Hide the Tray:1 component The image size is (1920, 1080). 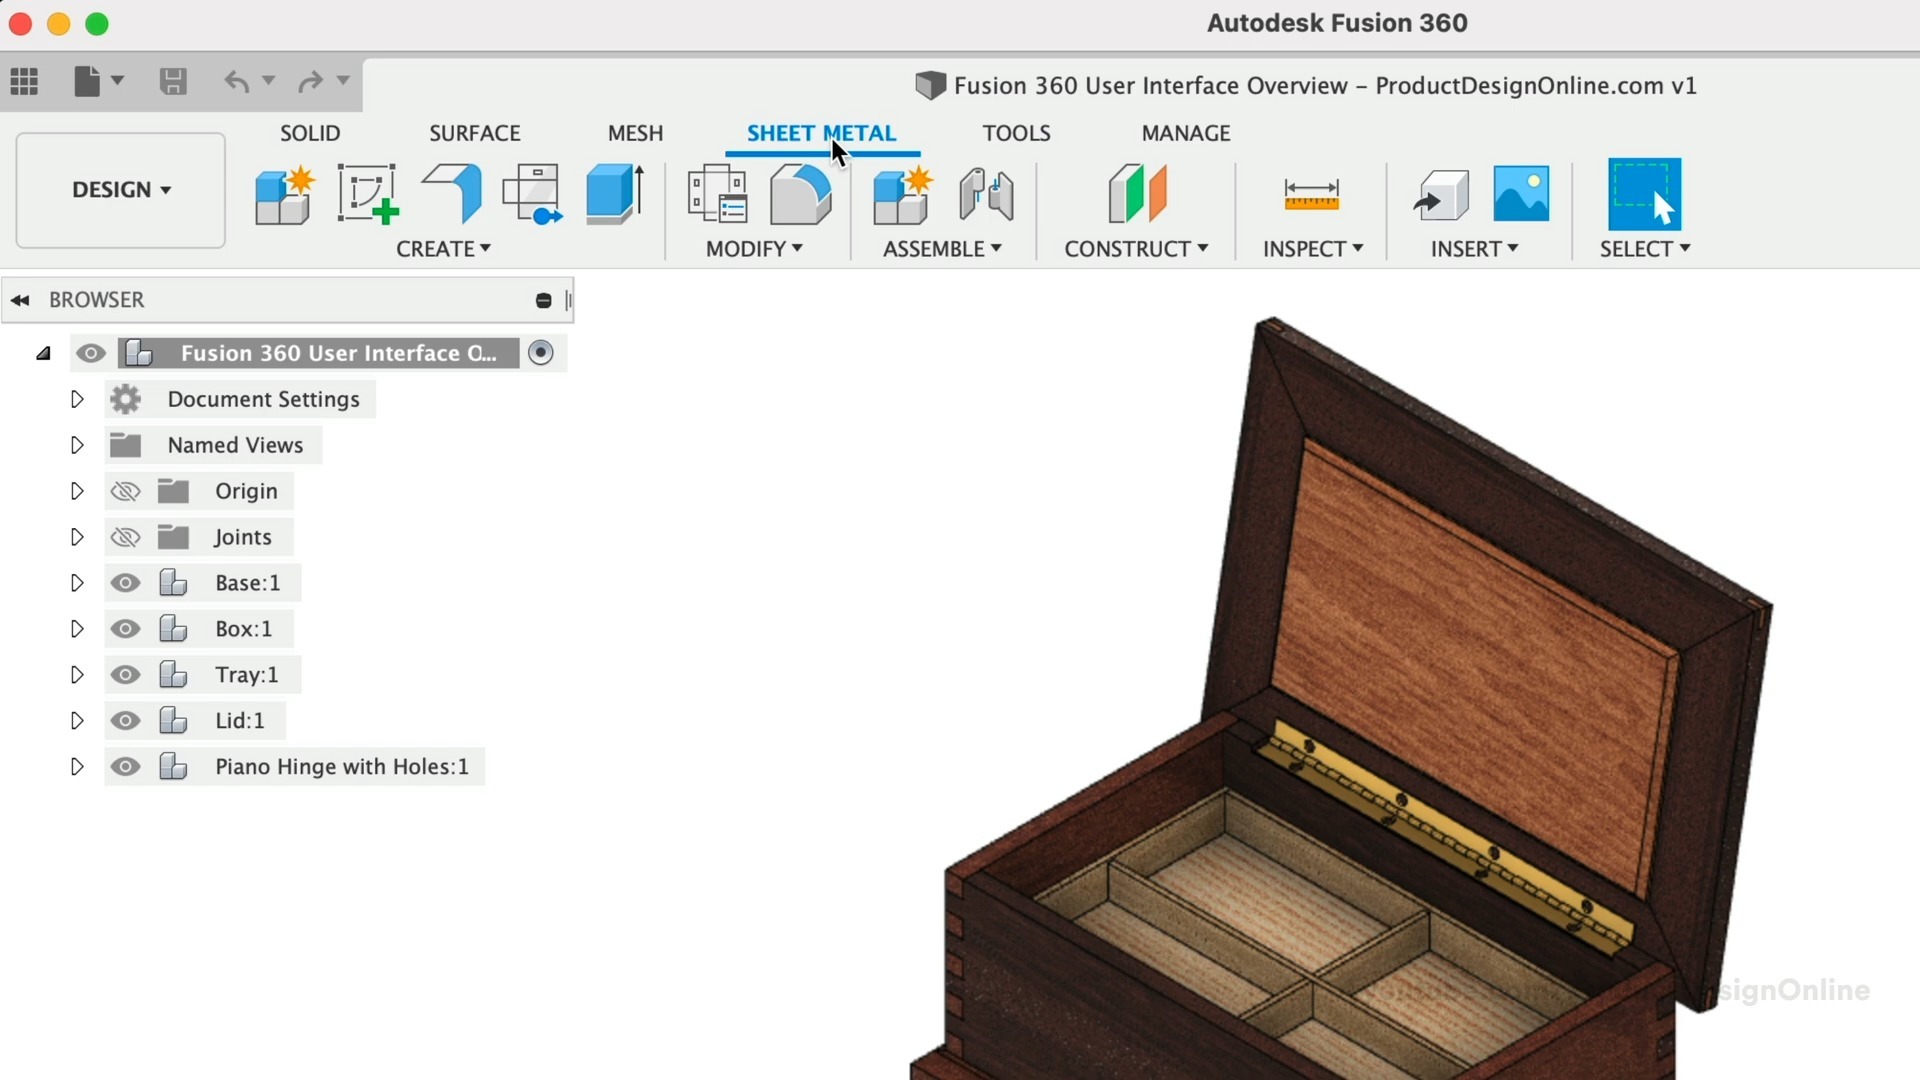pos(125,675)
